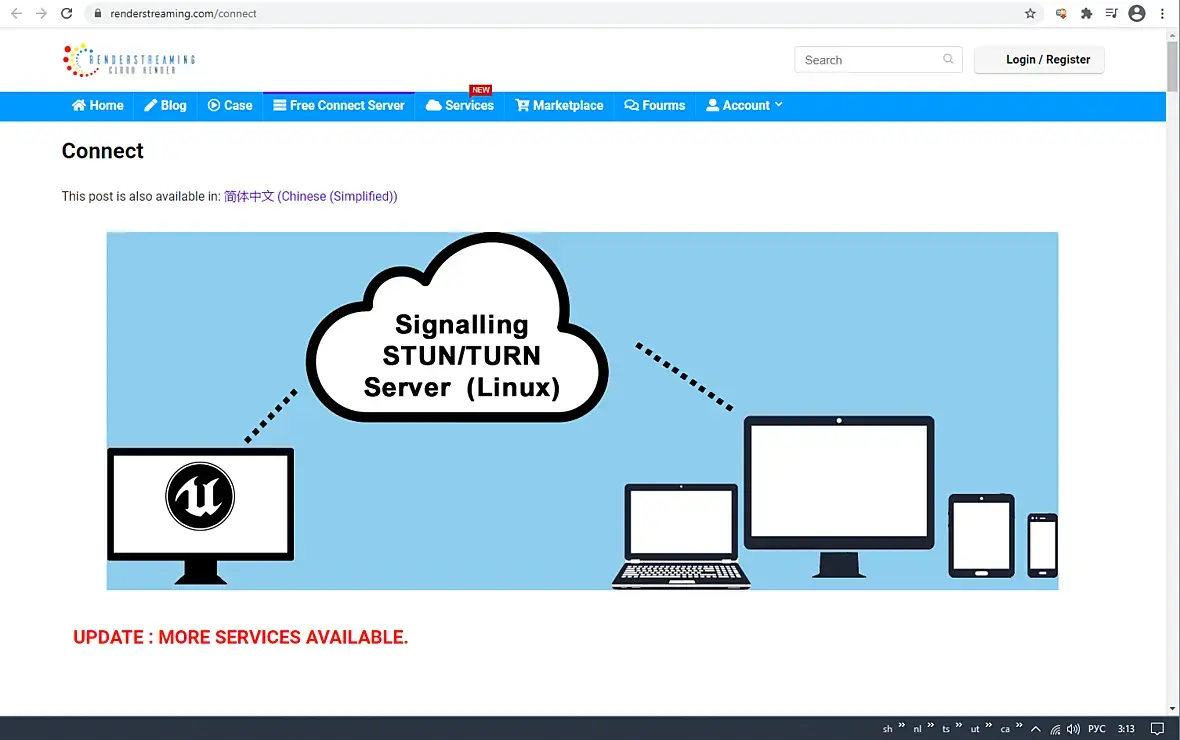Screen dimensions: 1180x740
Task: Click inside the Search input field
Action: pos(869,59)
